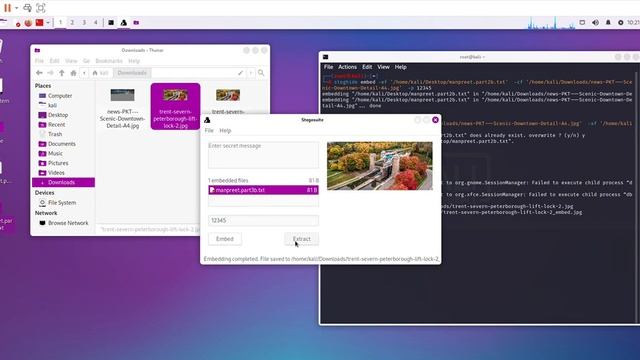Viewport: 640px width, 360px height.
Task: Open the File menu in Thunar
Action: pos(39,61)
